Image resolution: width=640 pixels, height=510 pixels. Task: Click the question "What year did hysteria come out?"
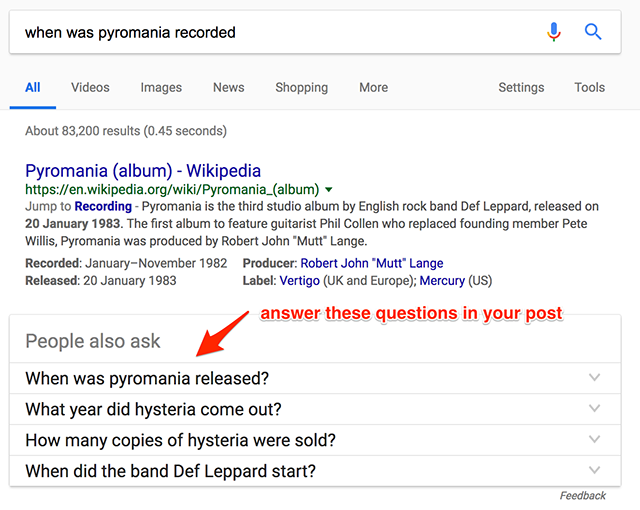click(153, 409)
